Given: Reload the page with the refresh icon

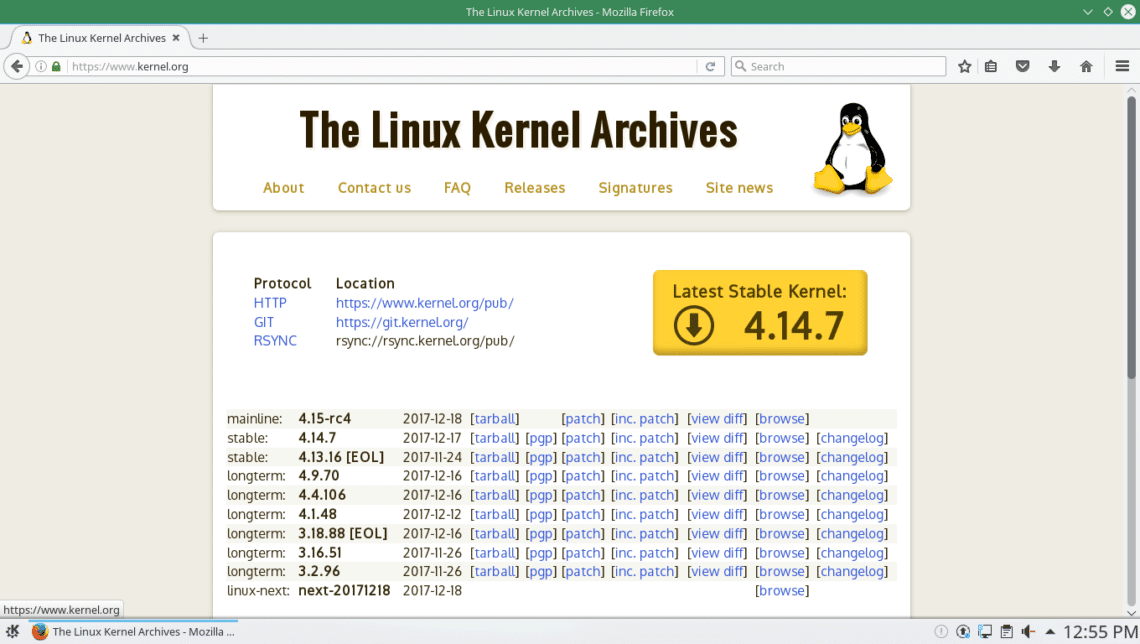Looking at the screenshot, I should (x=710, y=66).
